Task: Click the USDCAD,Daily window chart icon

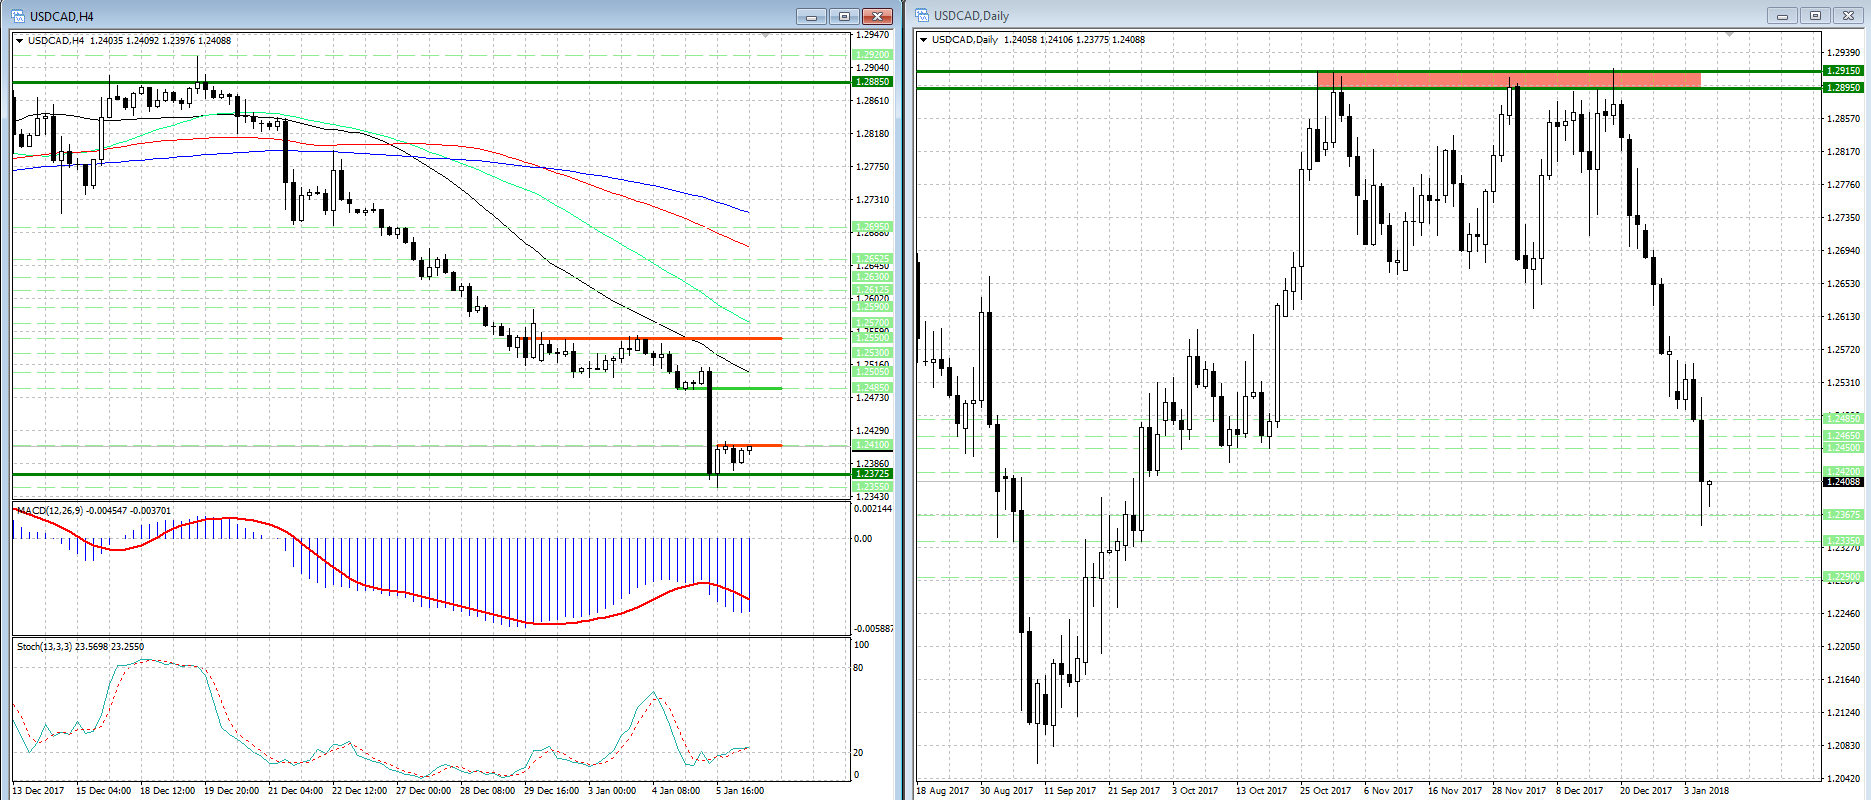Action: coord(922,15)
